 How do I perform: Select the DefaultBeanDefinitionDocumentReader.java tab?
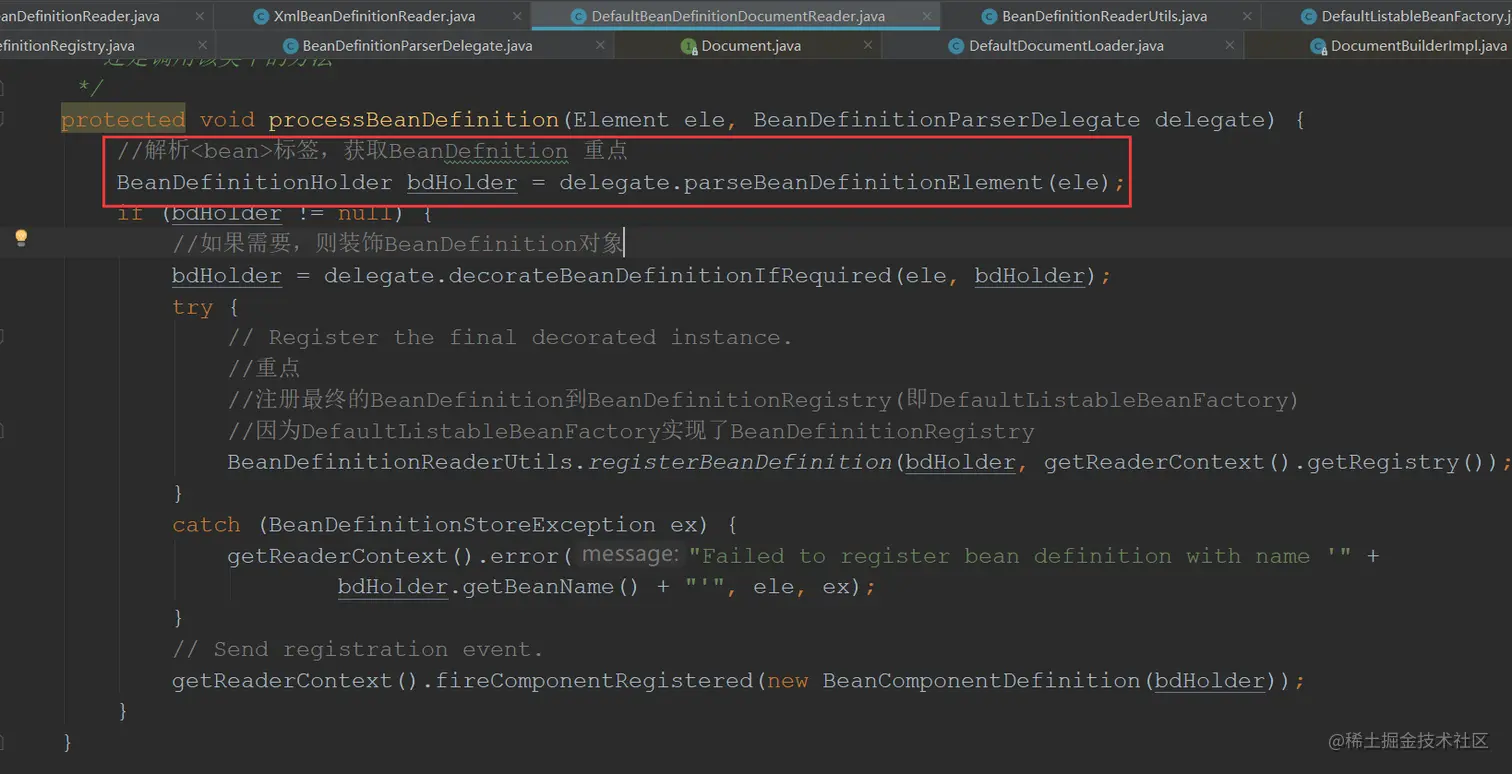click(x=737, y=16)
